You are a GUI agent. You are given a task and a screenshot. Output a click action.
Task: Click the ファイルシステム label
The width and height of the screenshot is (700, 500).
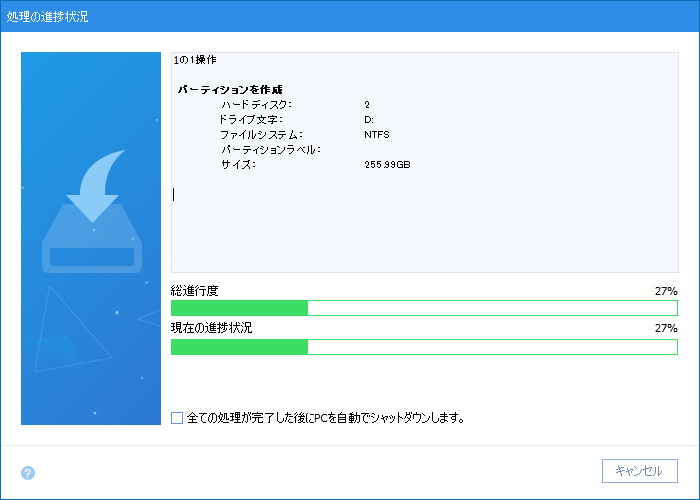point(262,134)
